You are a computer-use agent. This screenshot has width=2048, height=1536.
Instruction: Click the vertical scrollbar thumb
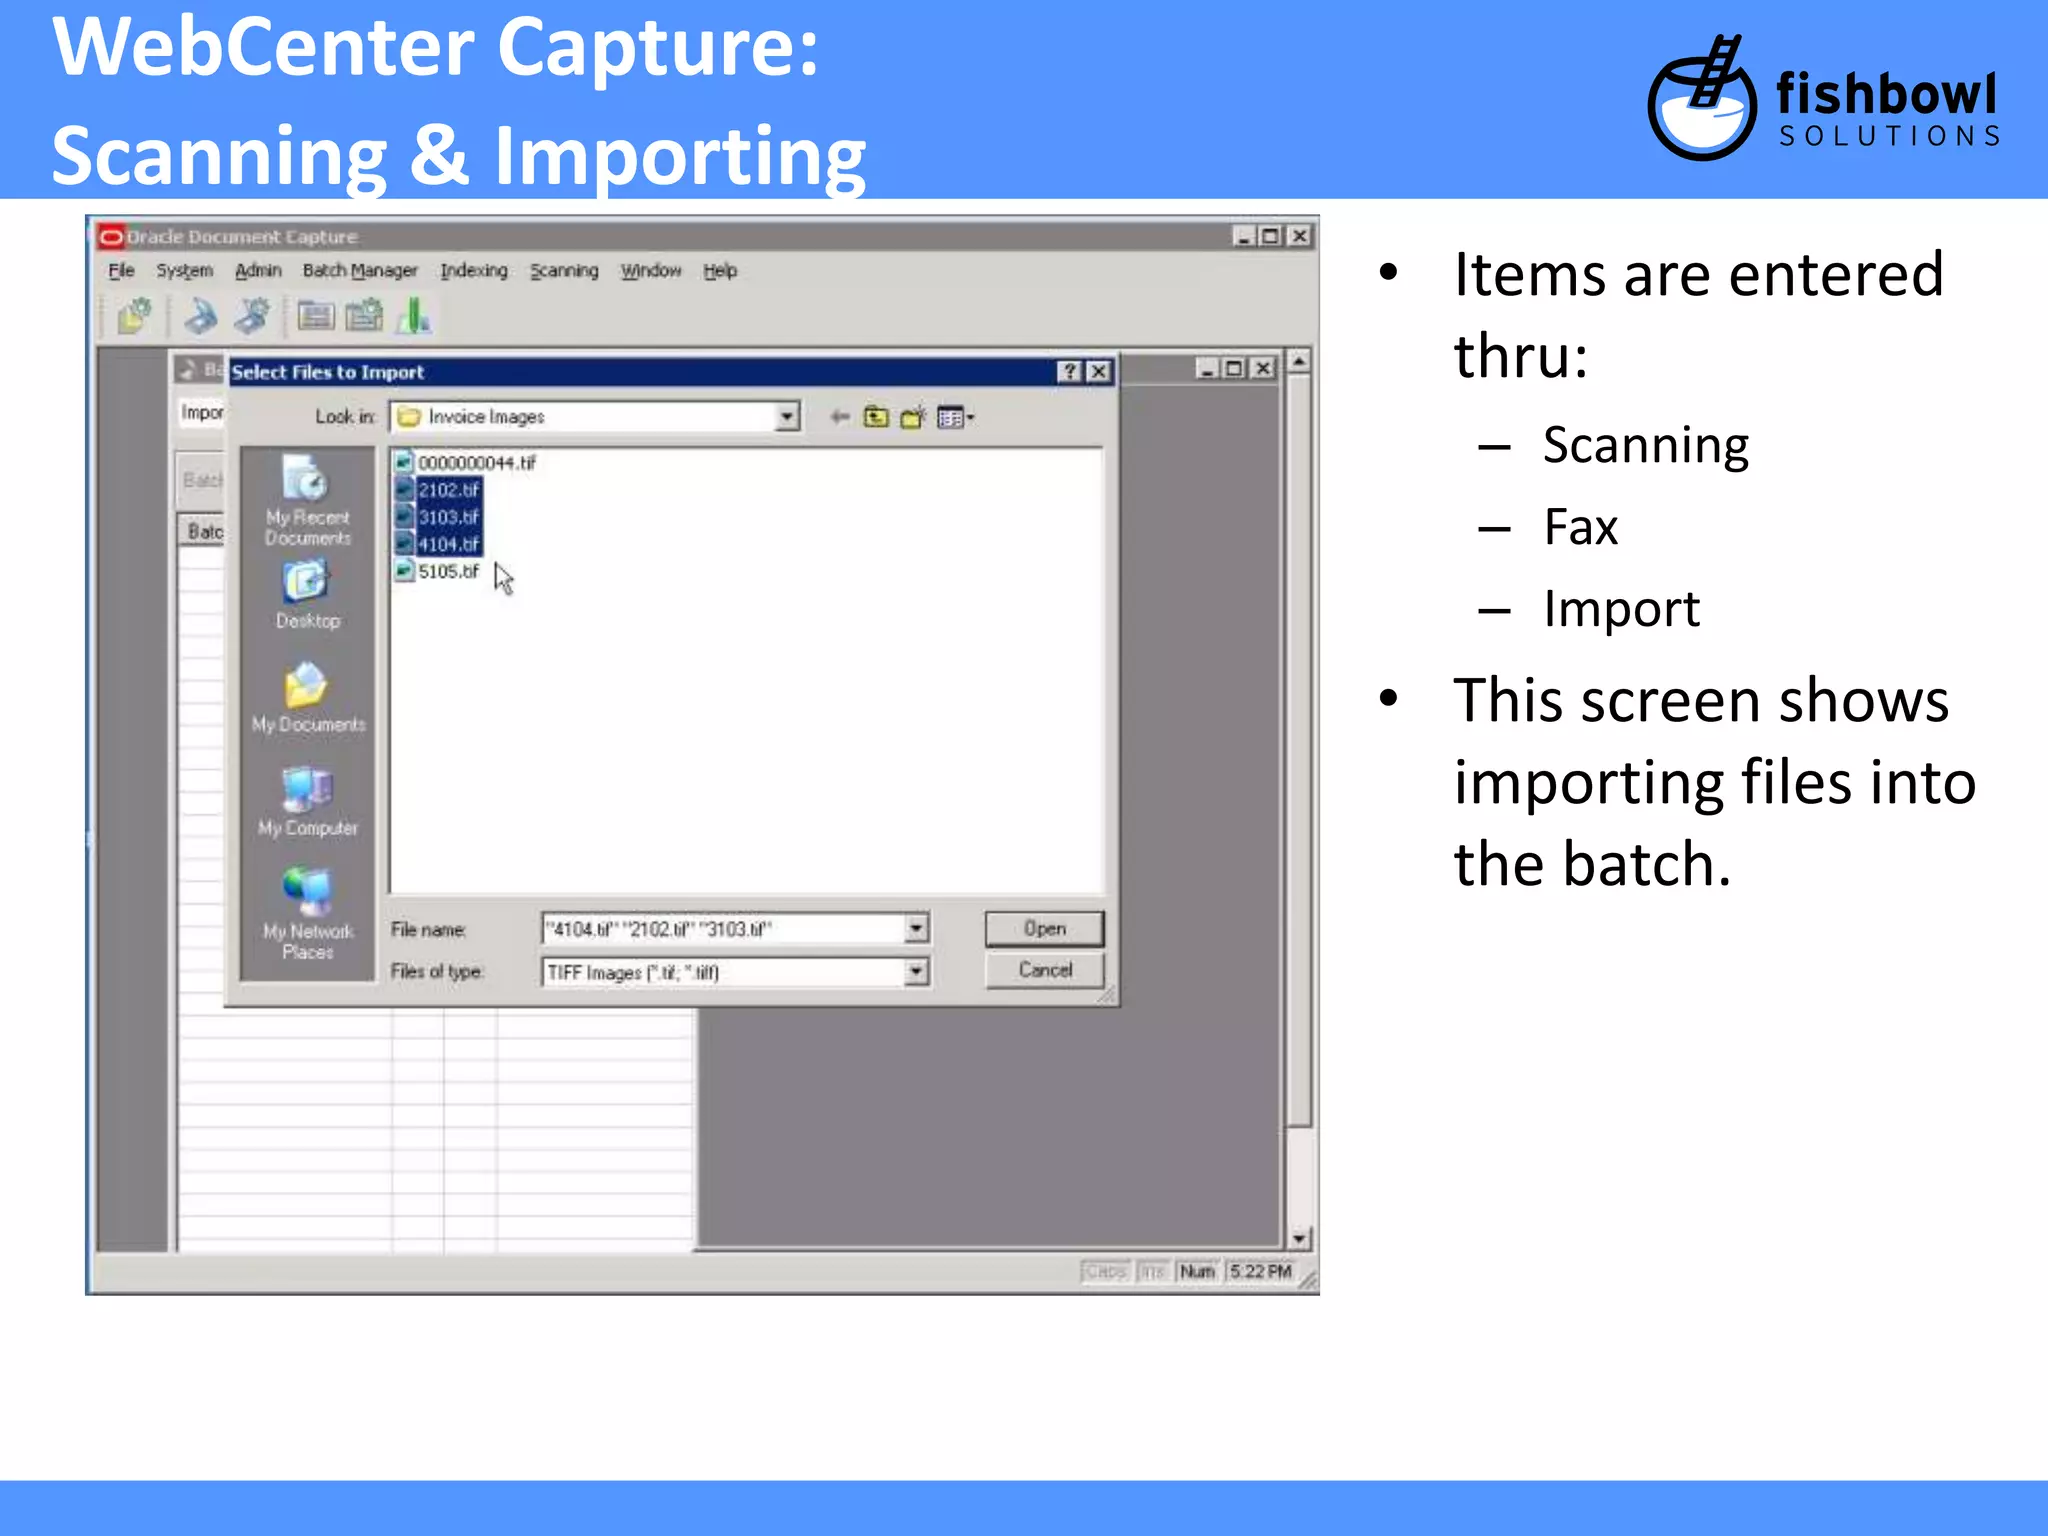(x=1299, y=750)
